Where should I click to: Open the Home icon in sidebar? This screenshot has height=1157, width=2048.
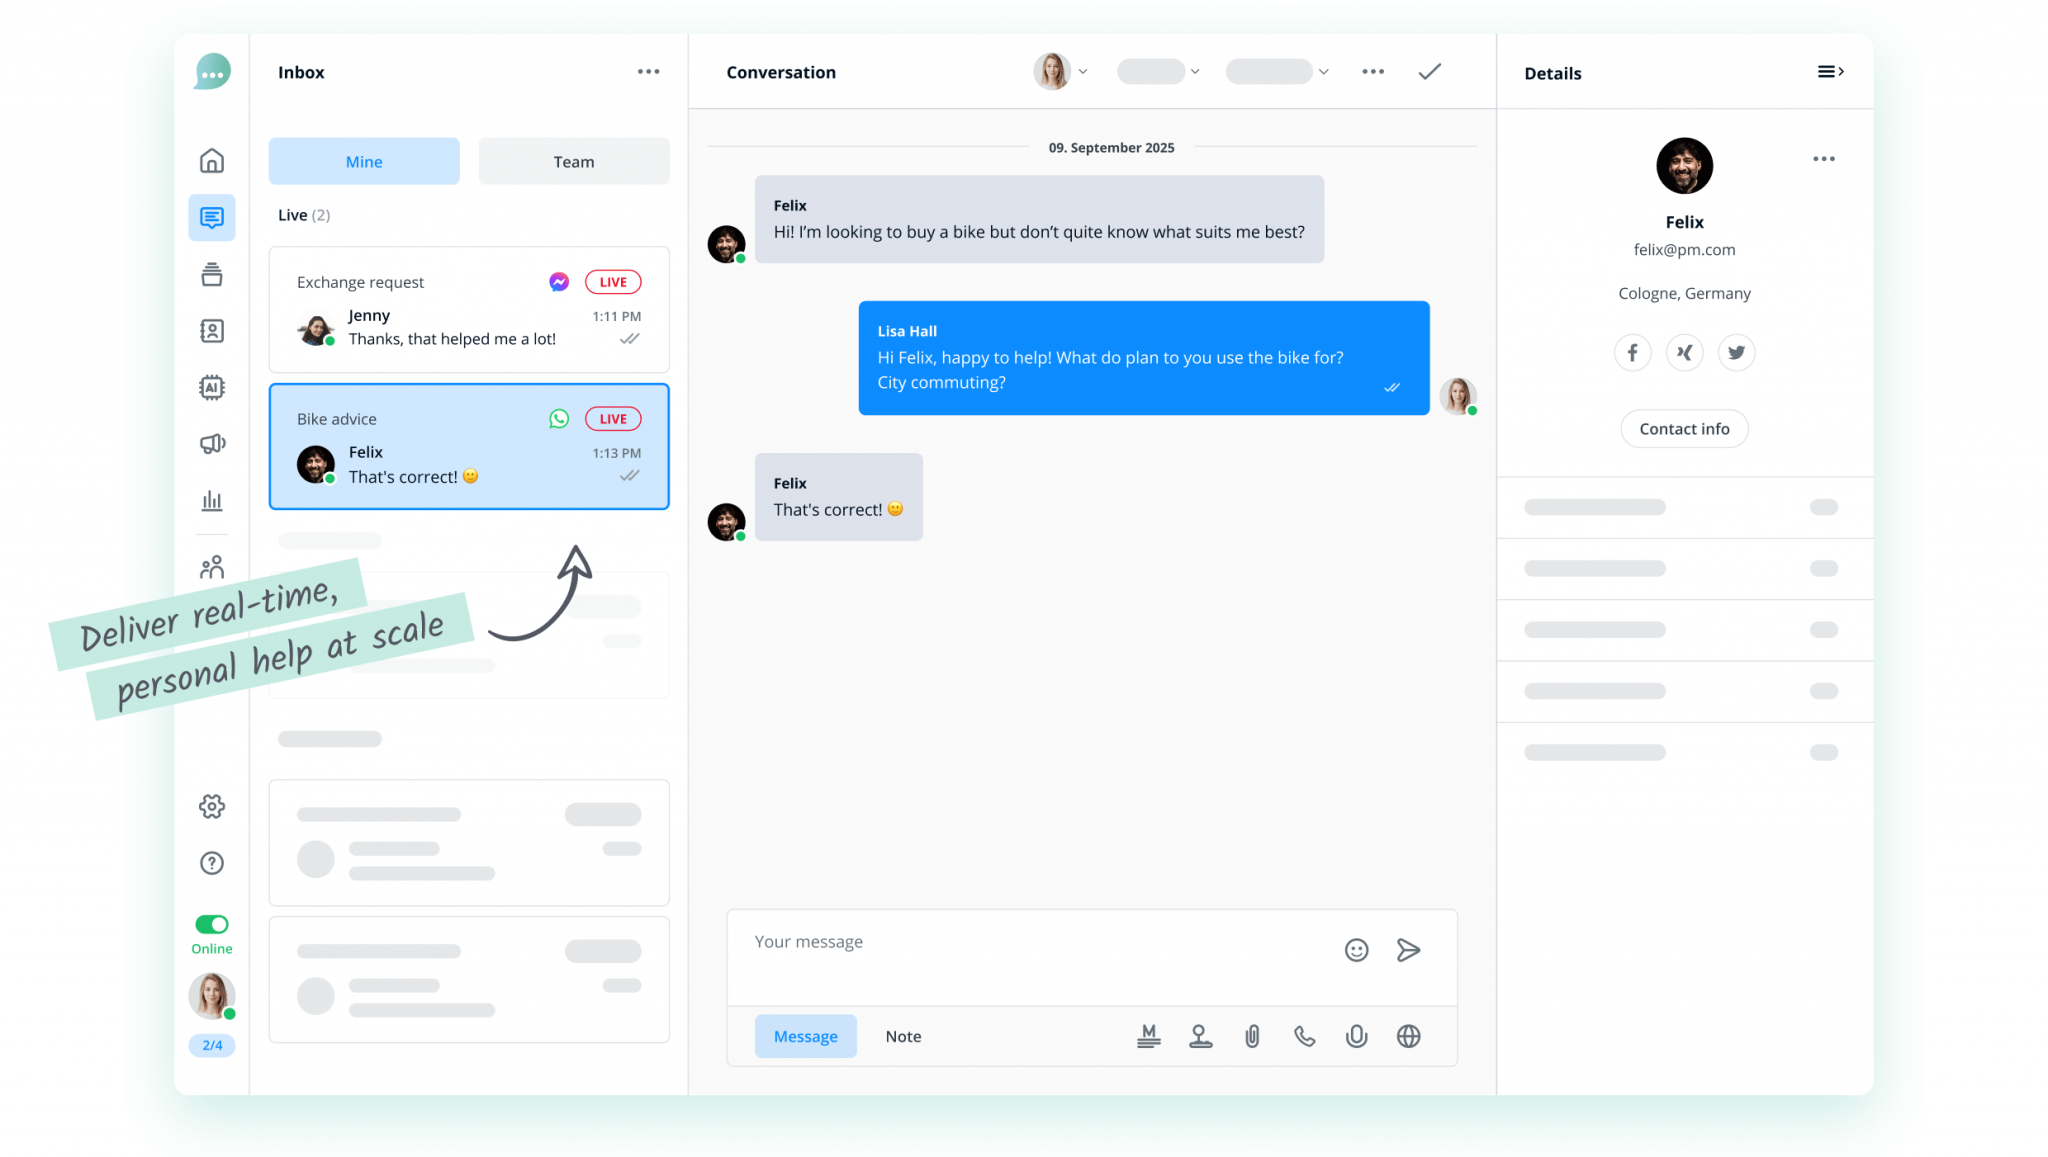[211, 160]
